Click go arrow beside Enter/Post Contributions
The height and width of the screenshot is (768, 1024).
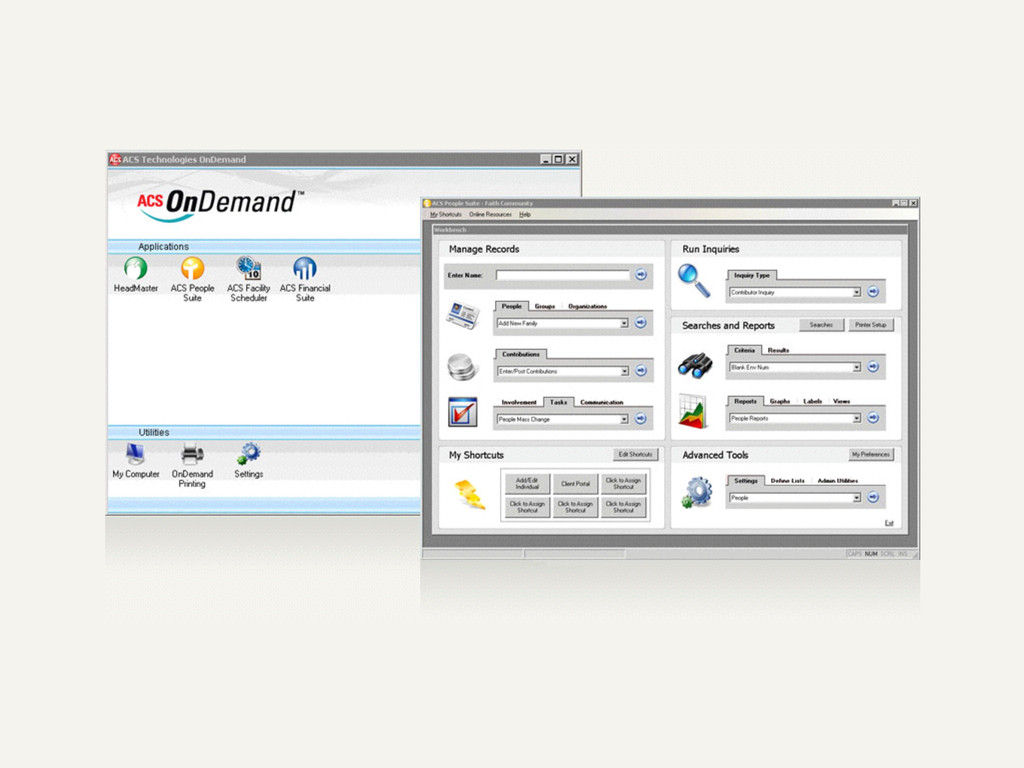click(641, 371)
